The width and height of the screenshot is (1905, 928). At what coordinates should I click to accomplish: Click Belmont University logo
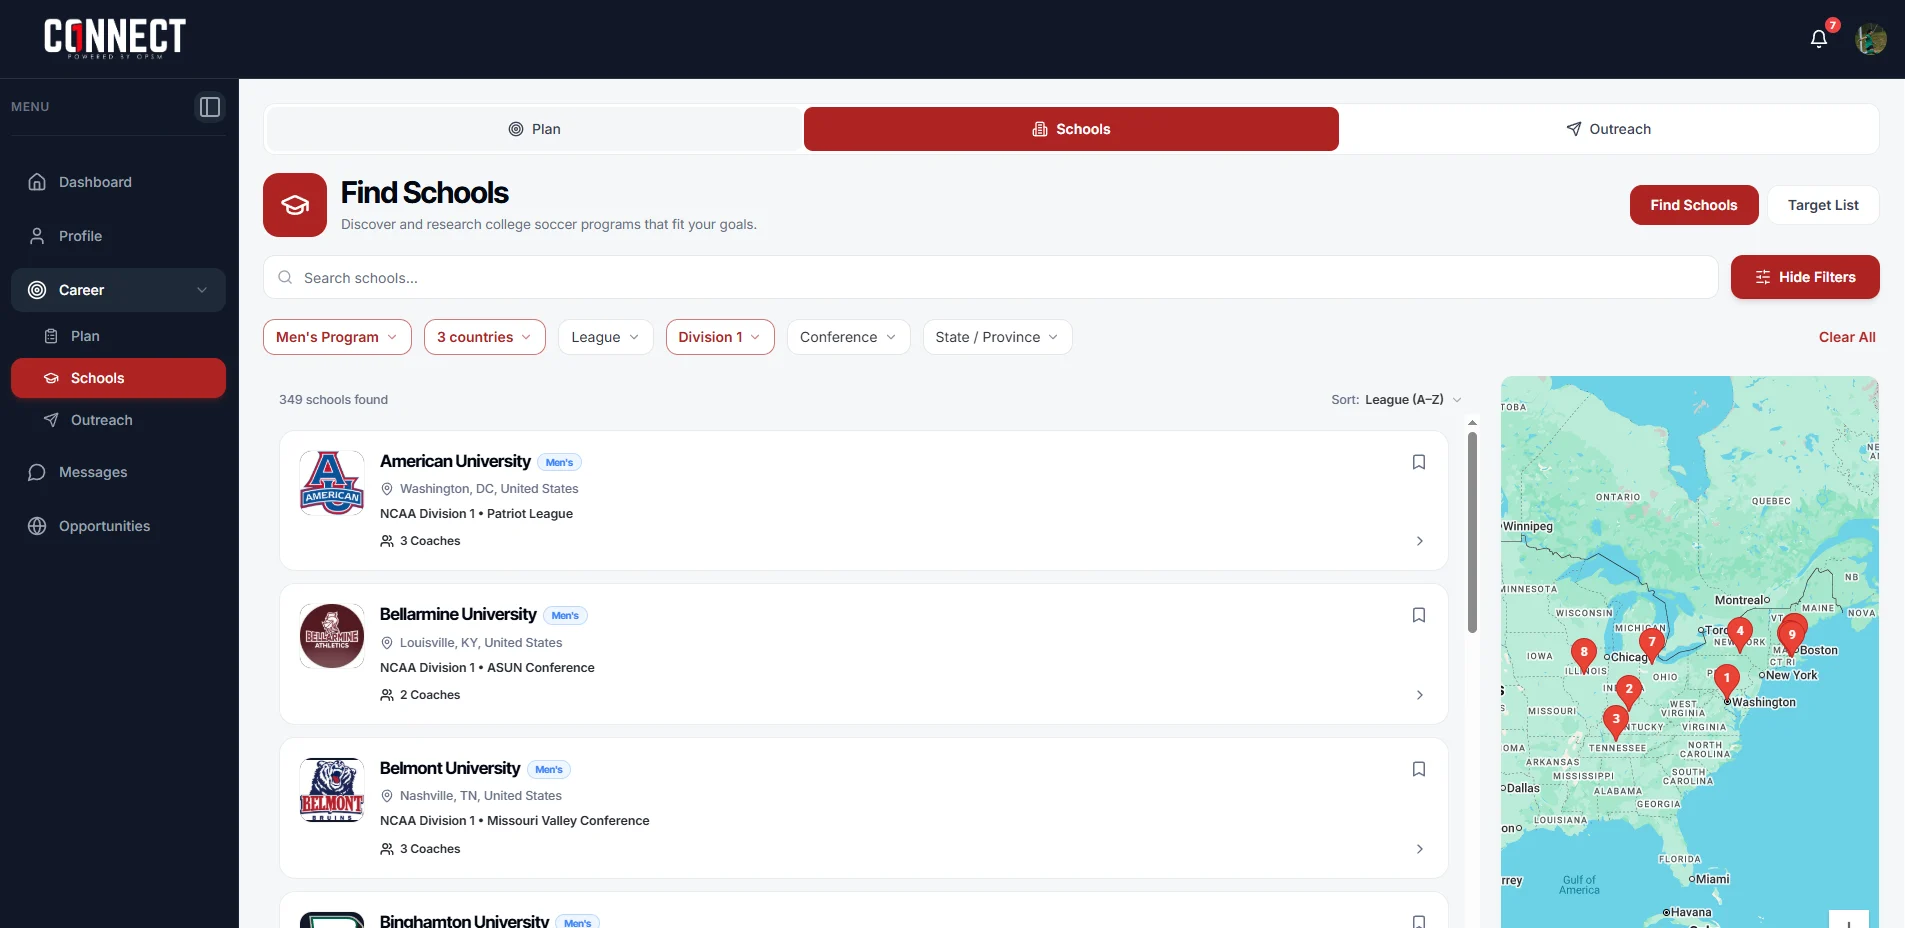(332, 790)
